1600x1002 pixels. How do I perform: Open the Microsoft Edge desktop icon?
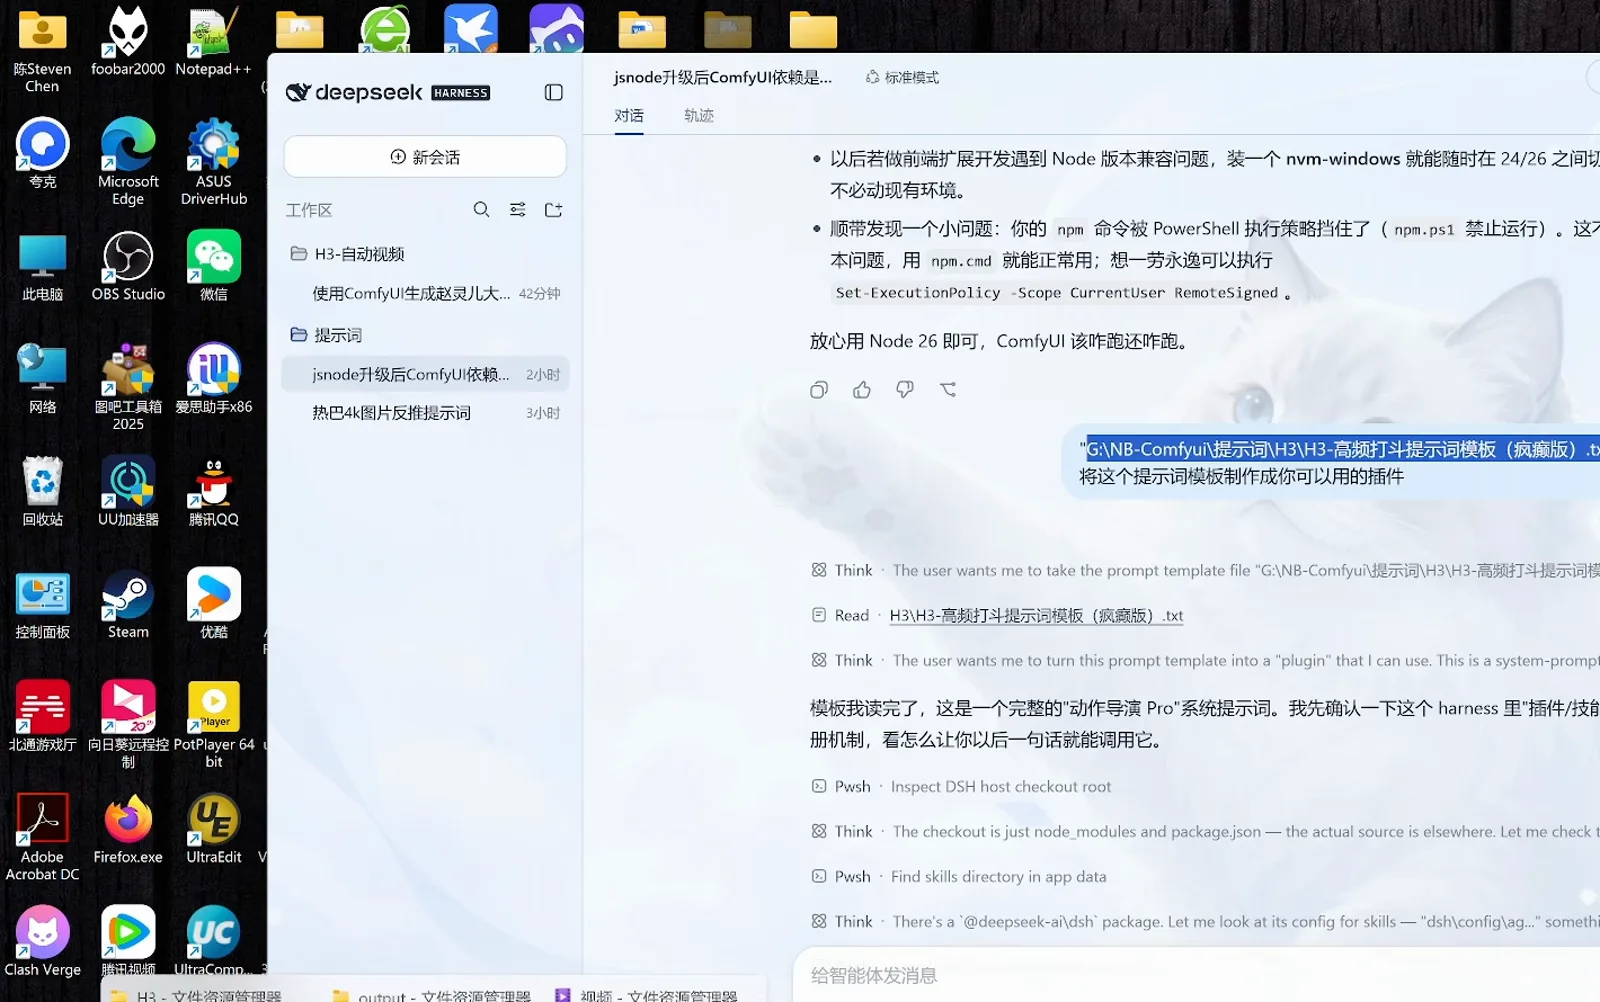128,162
